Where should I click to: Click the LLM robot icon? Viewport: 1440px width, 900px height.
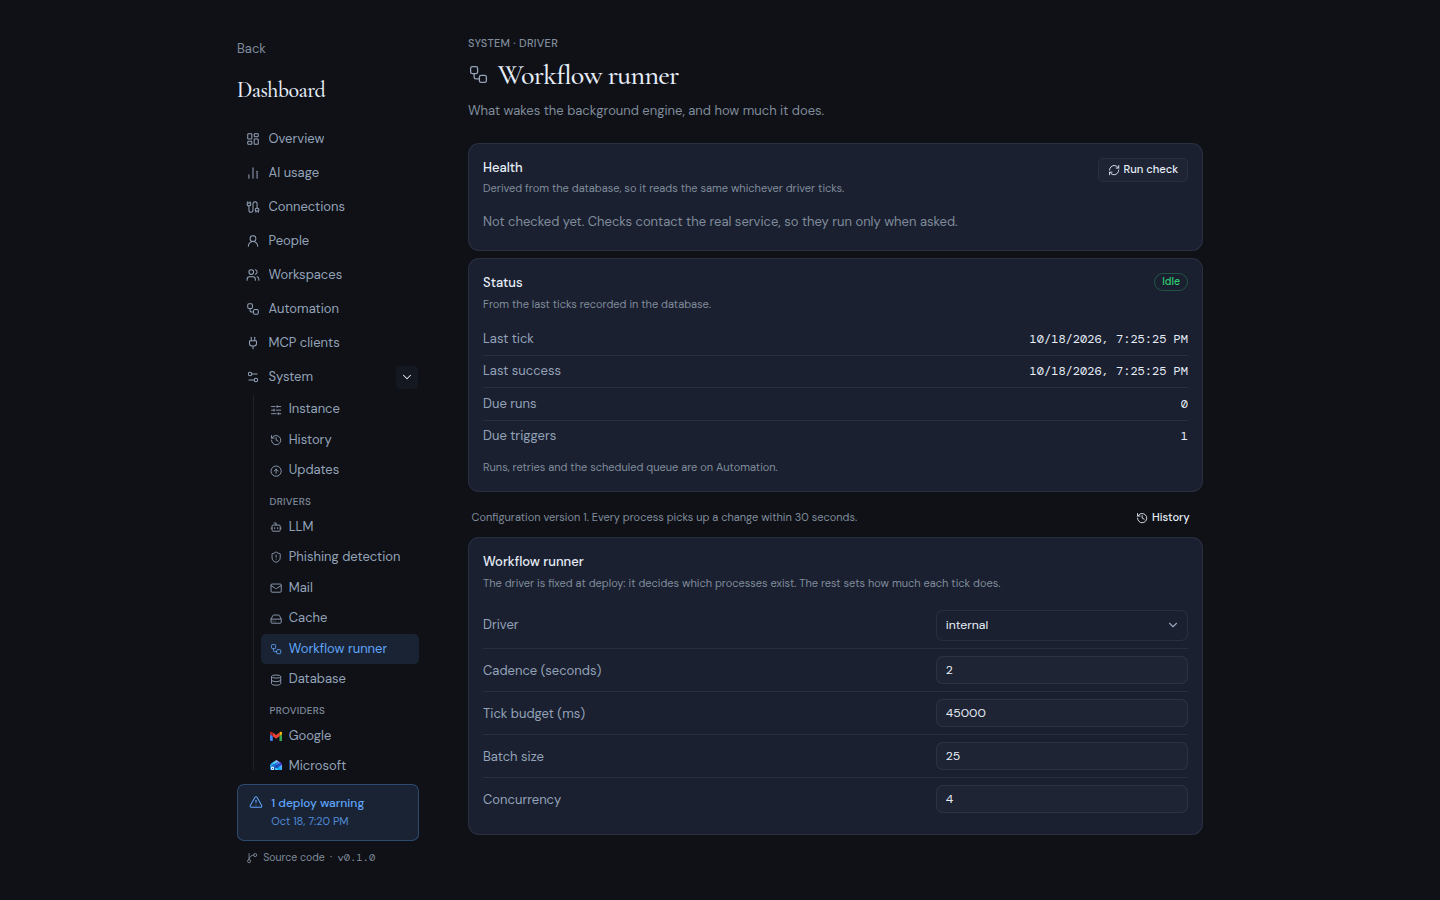[x=276, y=527]
